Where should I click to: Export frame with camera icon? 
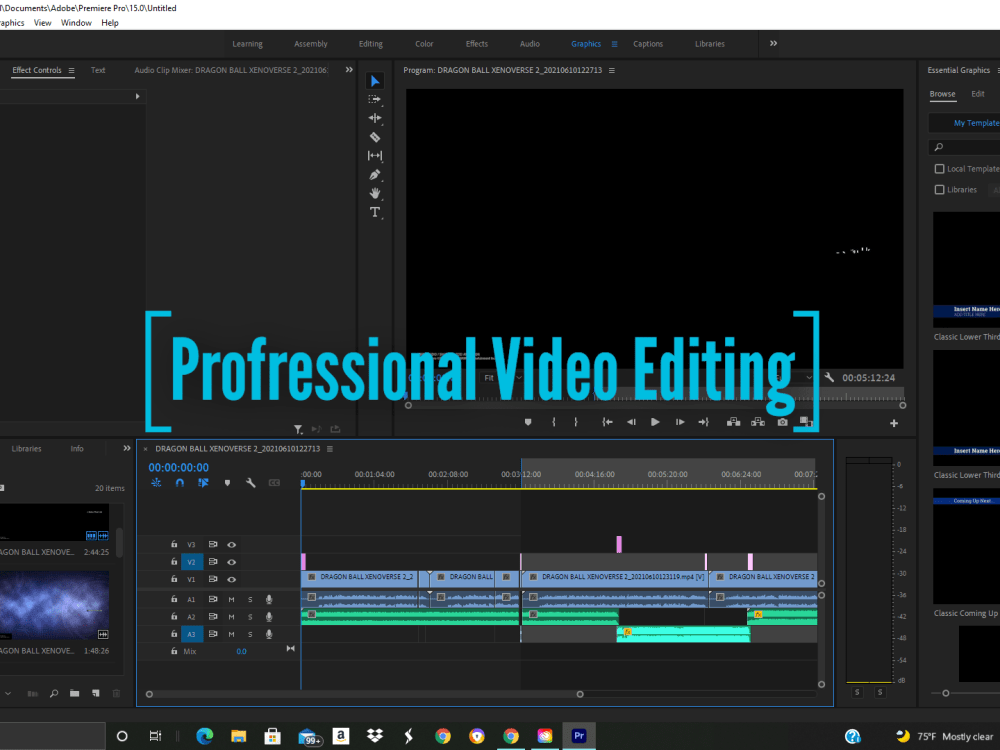[x=783, y=422]
